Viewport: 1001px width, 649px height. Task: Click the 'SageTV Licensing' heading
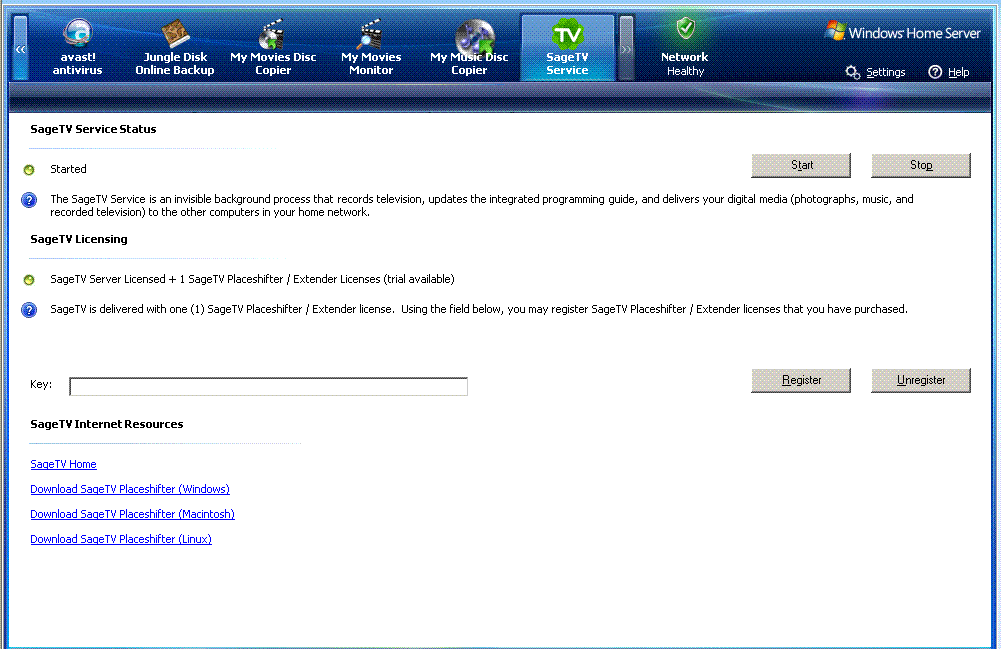pyautogui.click(x=79, y=239)
